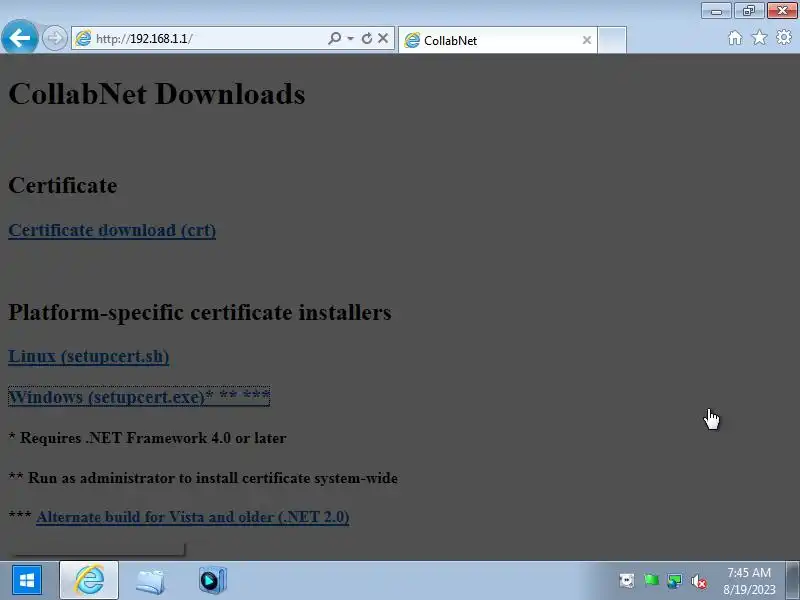The height and width of the screenshot is (600, 800).
Task: Open Favorites with the star icon
Action: (x=759, y=38)
